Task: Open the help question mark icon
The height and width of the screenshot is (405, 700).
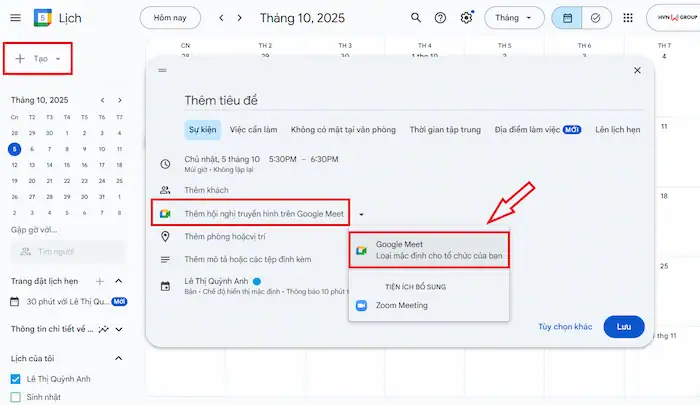Action: click(x=441, y=18)
